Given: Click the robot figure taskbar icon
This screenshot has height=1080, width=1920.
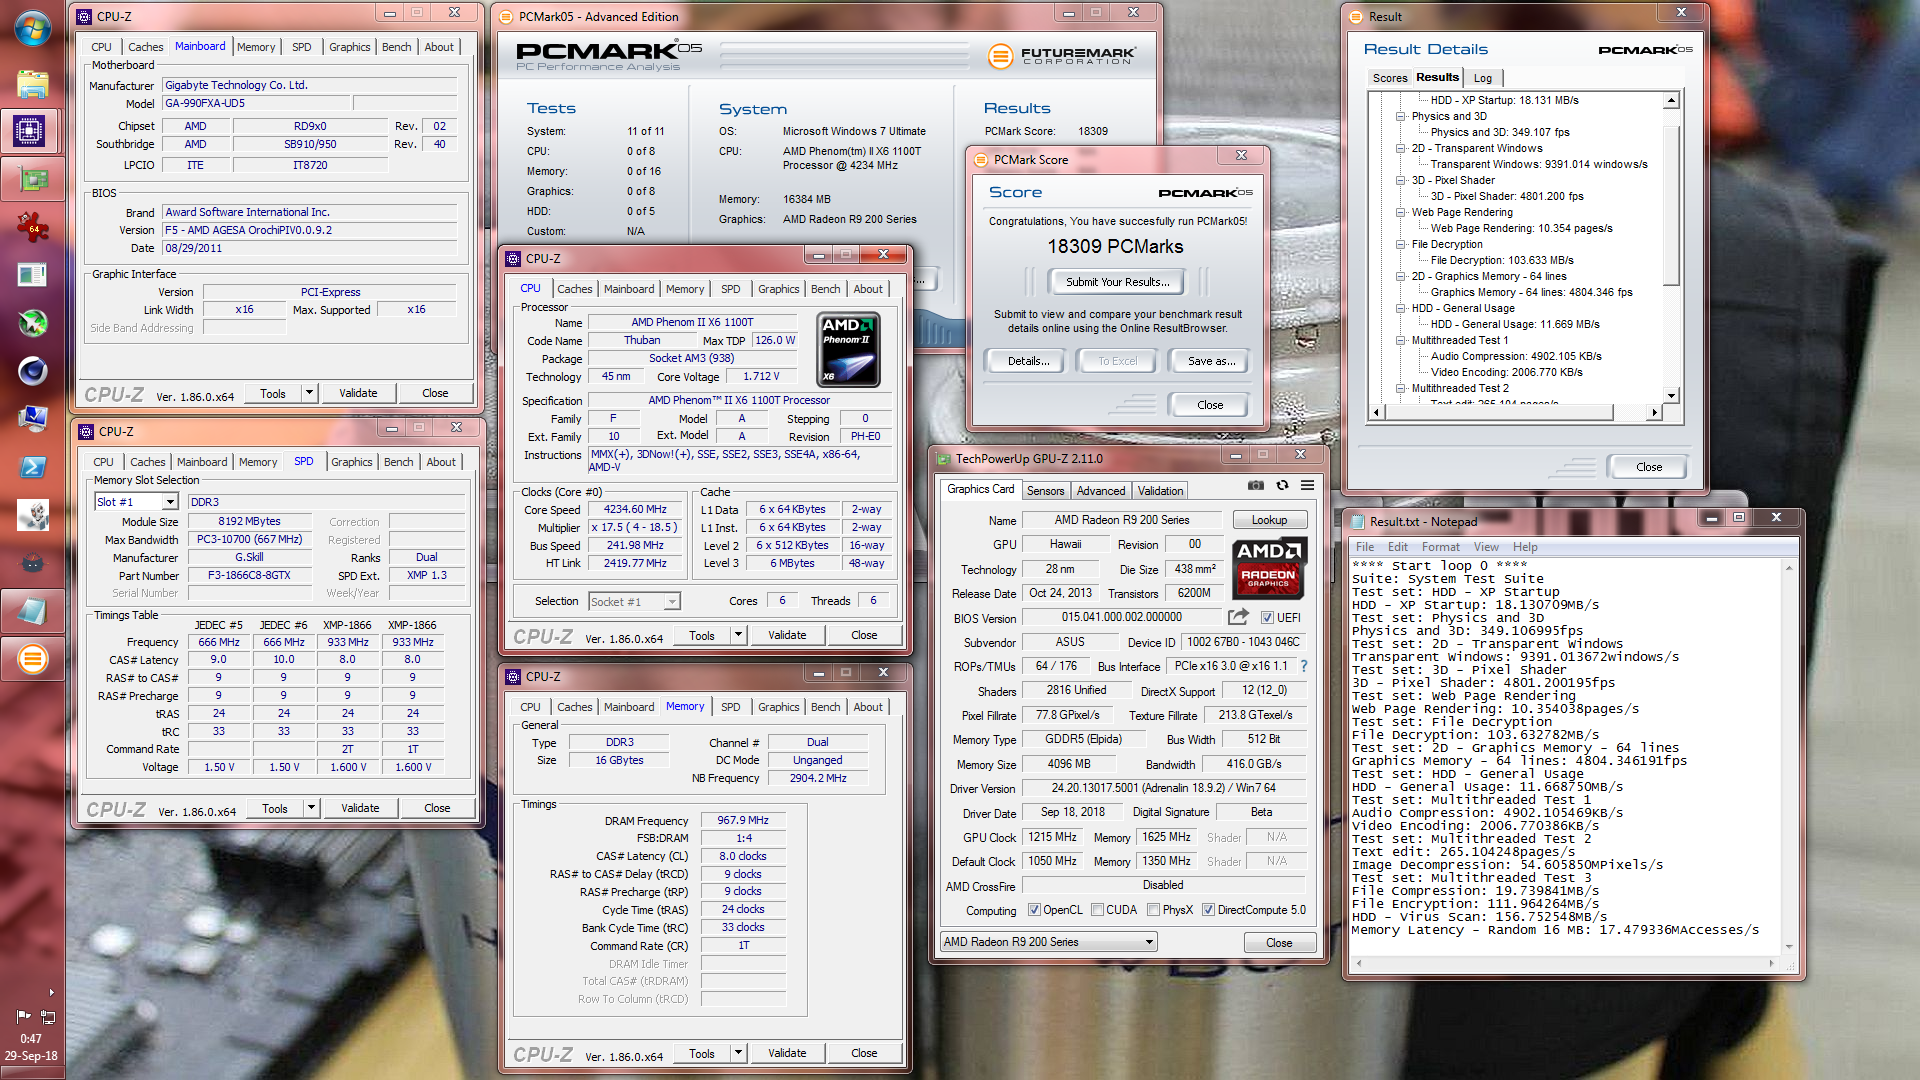Looking at the screenshot, I should click(x=33, y=515).
